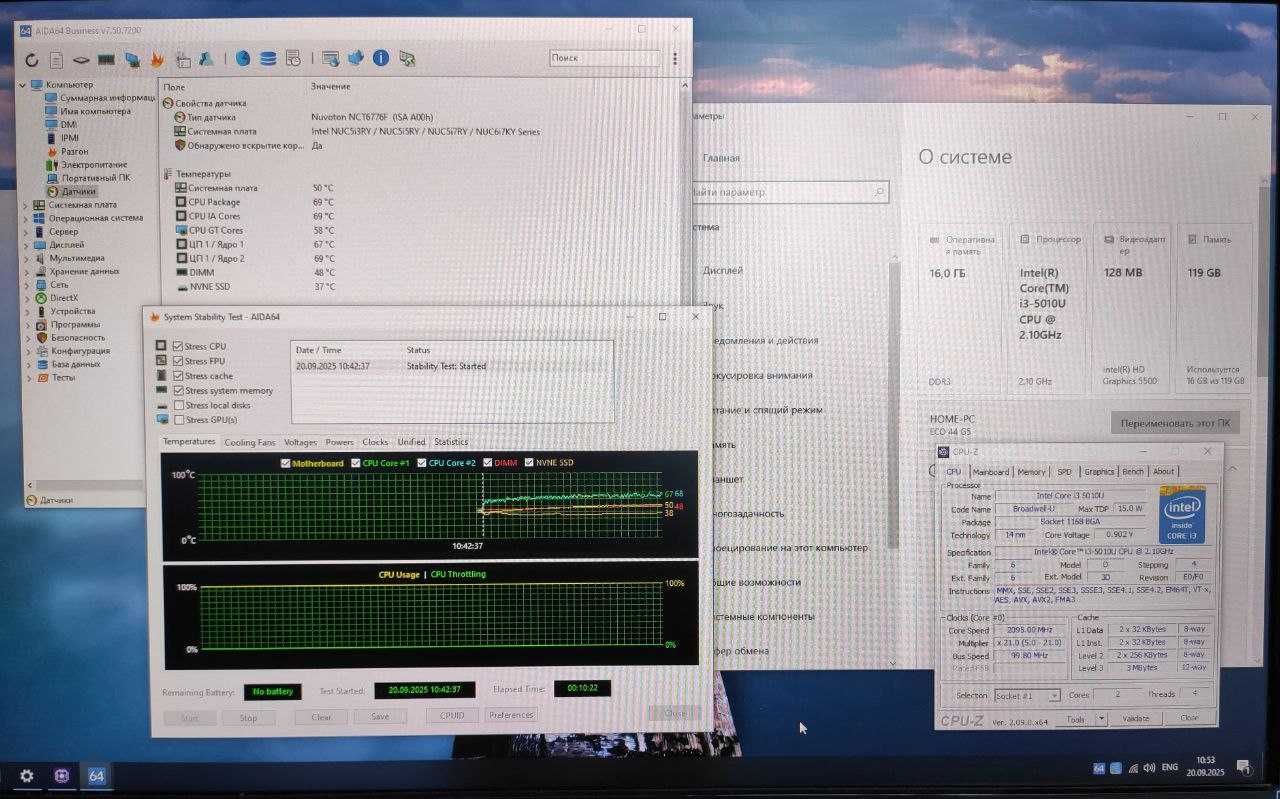
Task: Expand the Хранение данных tree node
Action: (26, 271)
